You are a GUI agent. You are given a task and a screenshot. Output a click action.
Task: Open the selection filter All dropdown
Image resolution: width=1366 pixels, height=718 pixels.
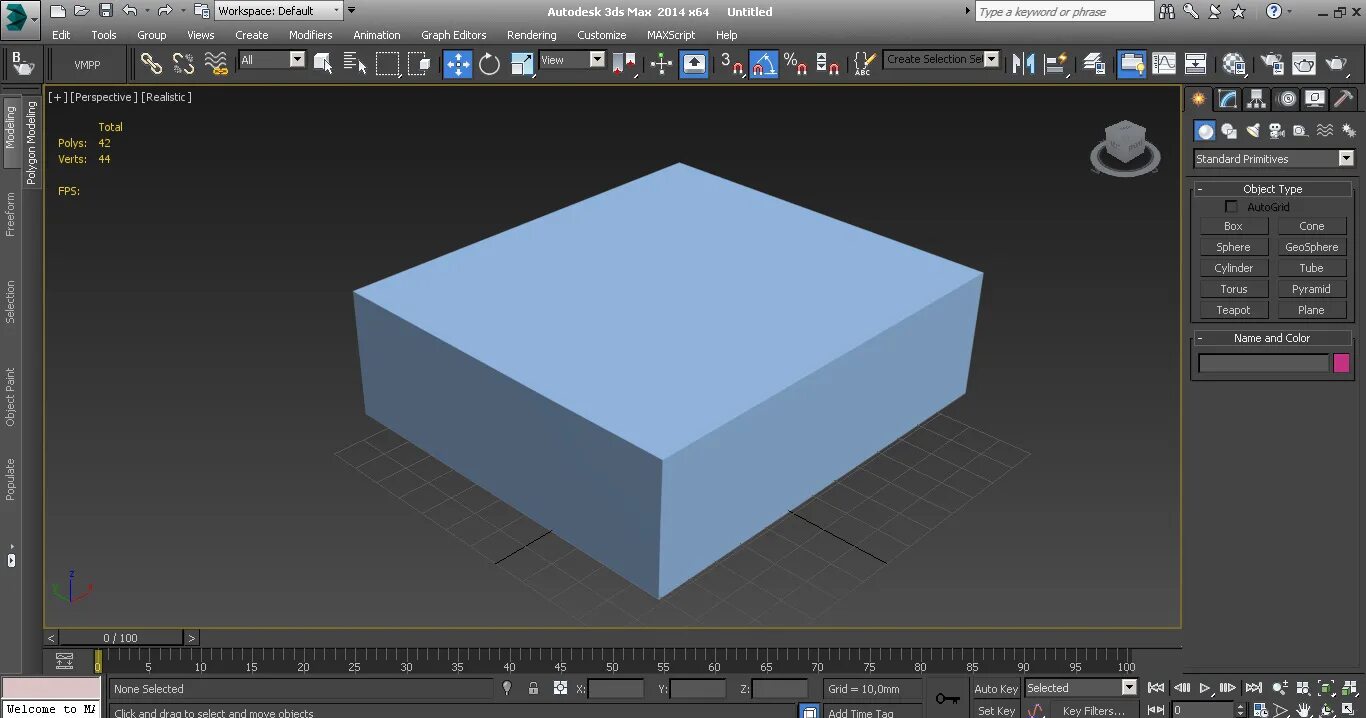pyautogui.click(x=272, y=60)
